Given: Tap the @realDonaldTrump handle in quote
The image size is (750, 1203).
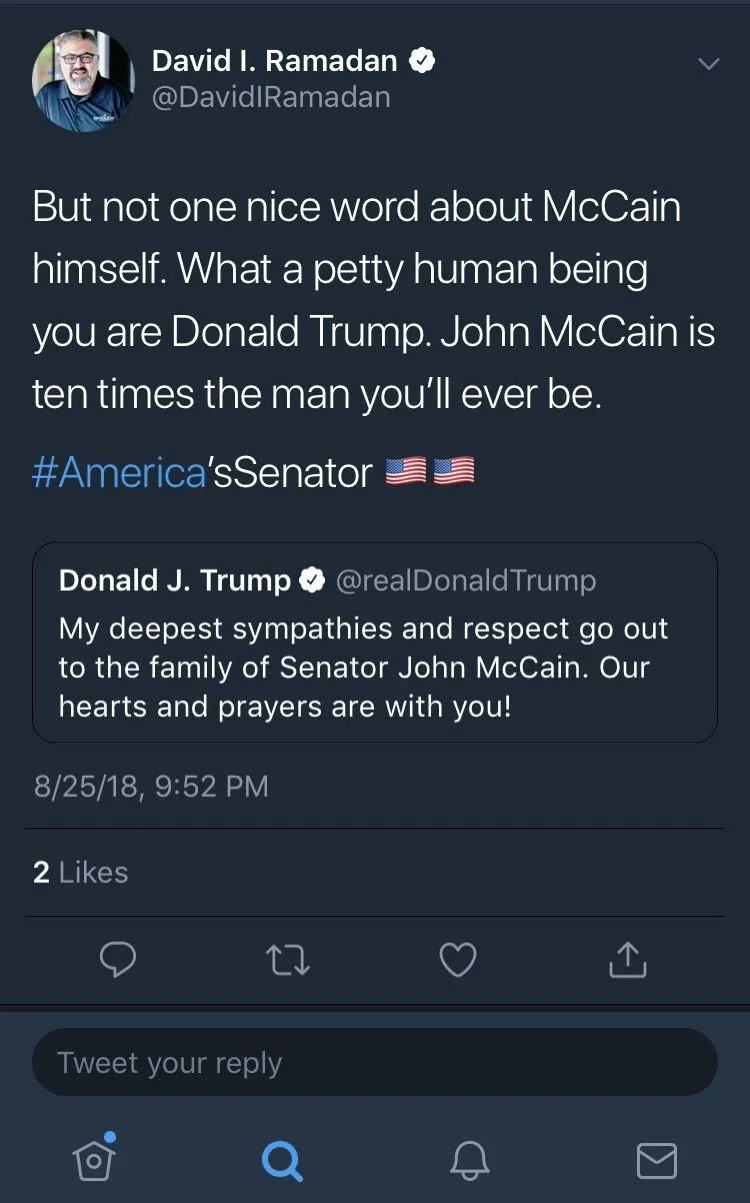Looking at the screenshot, I should (x=465, y=580).
